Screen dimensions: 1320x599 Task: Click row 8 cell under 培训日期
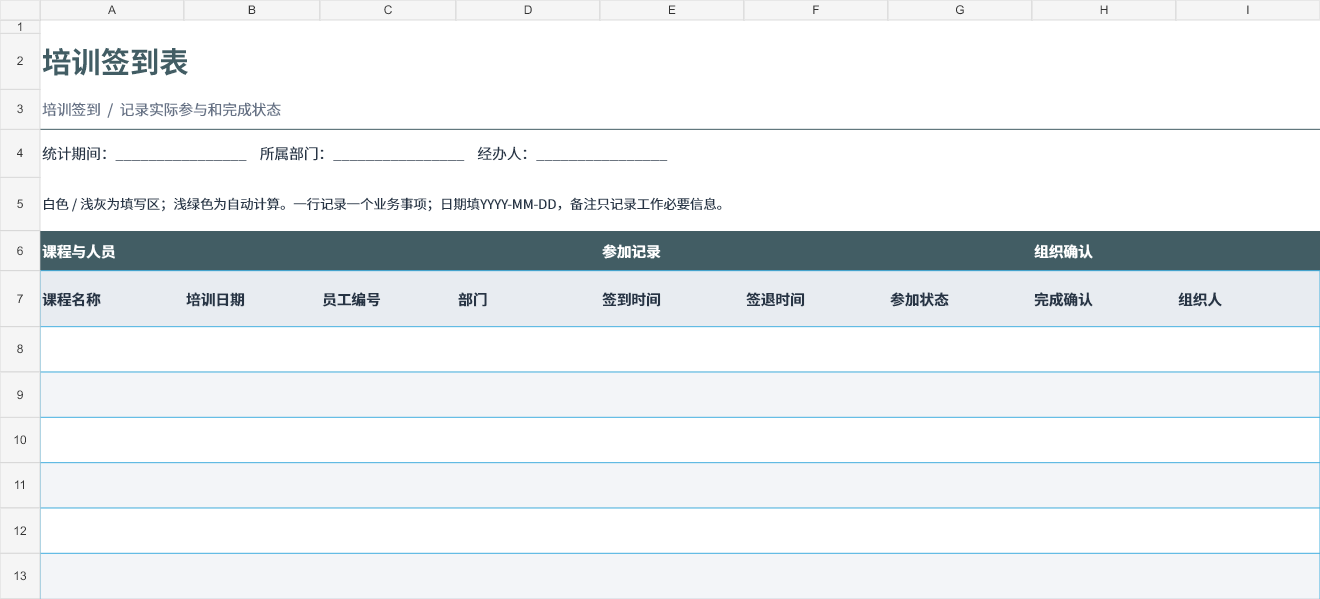click(252, 349)
